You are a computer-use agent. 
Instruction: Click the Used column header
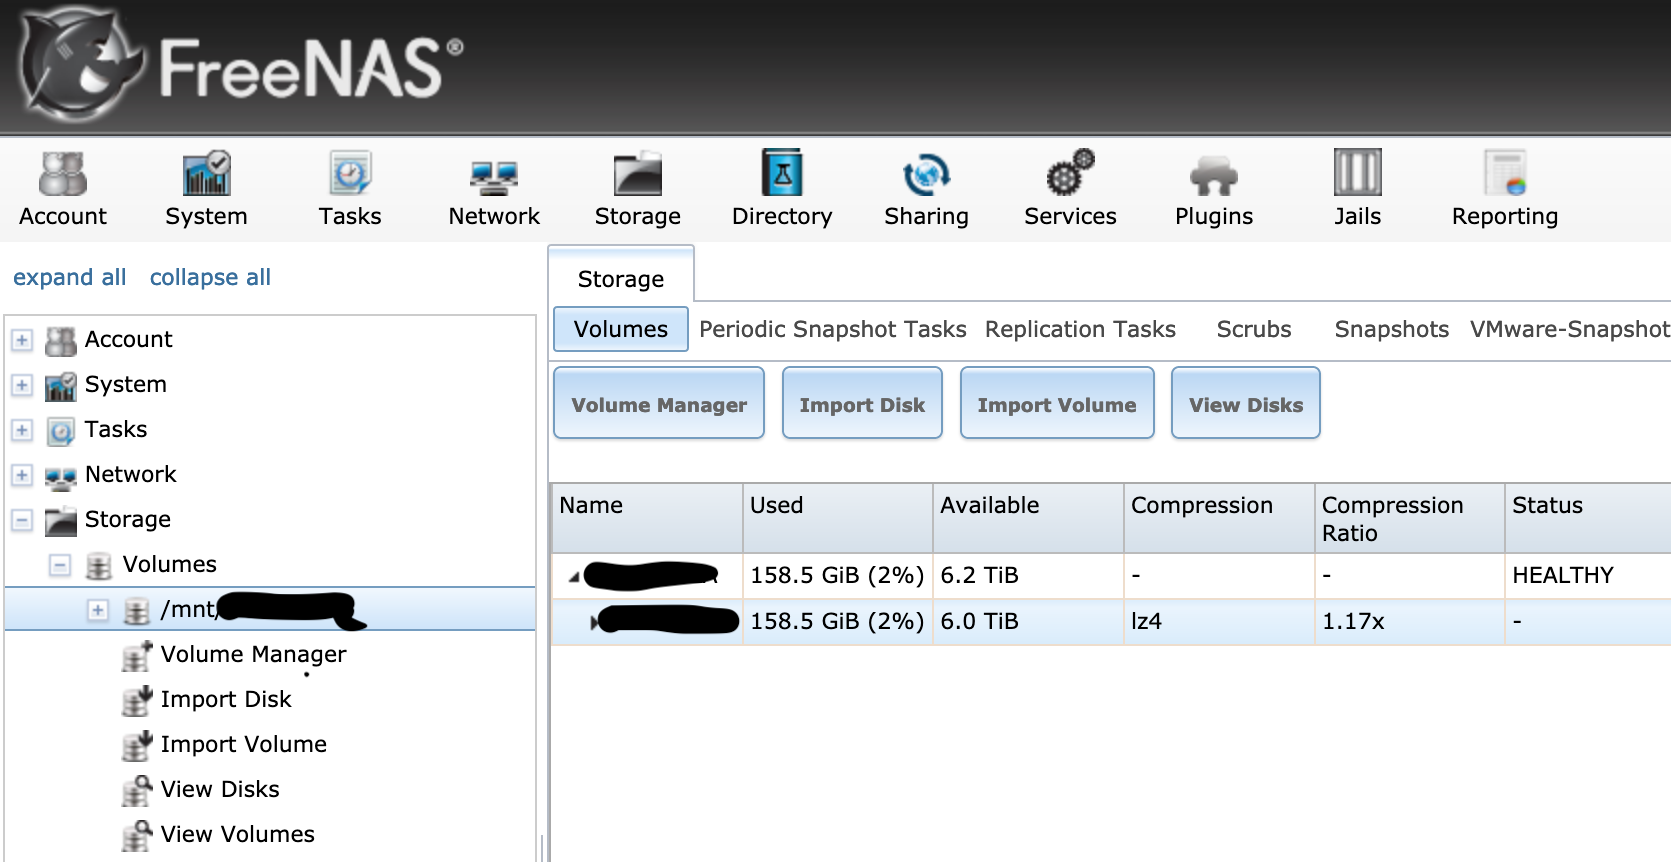tap(838, 518)
